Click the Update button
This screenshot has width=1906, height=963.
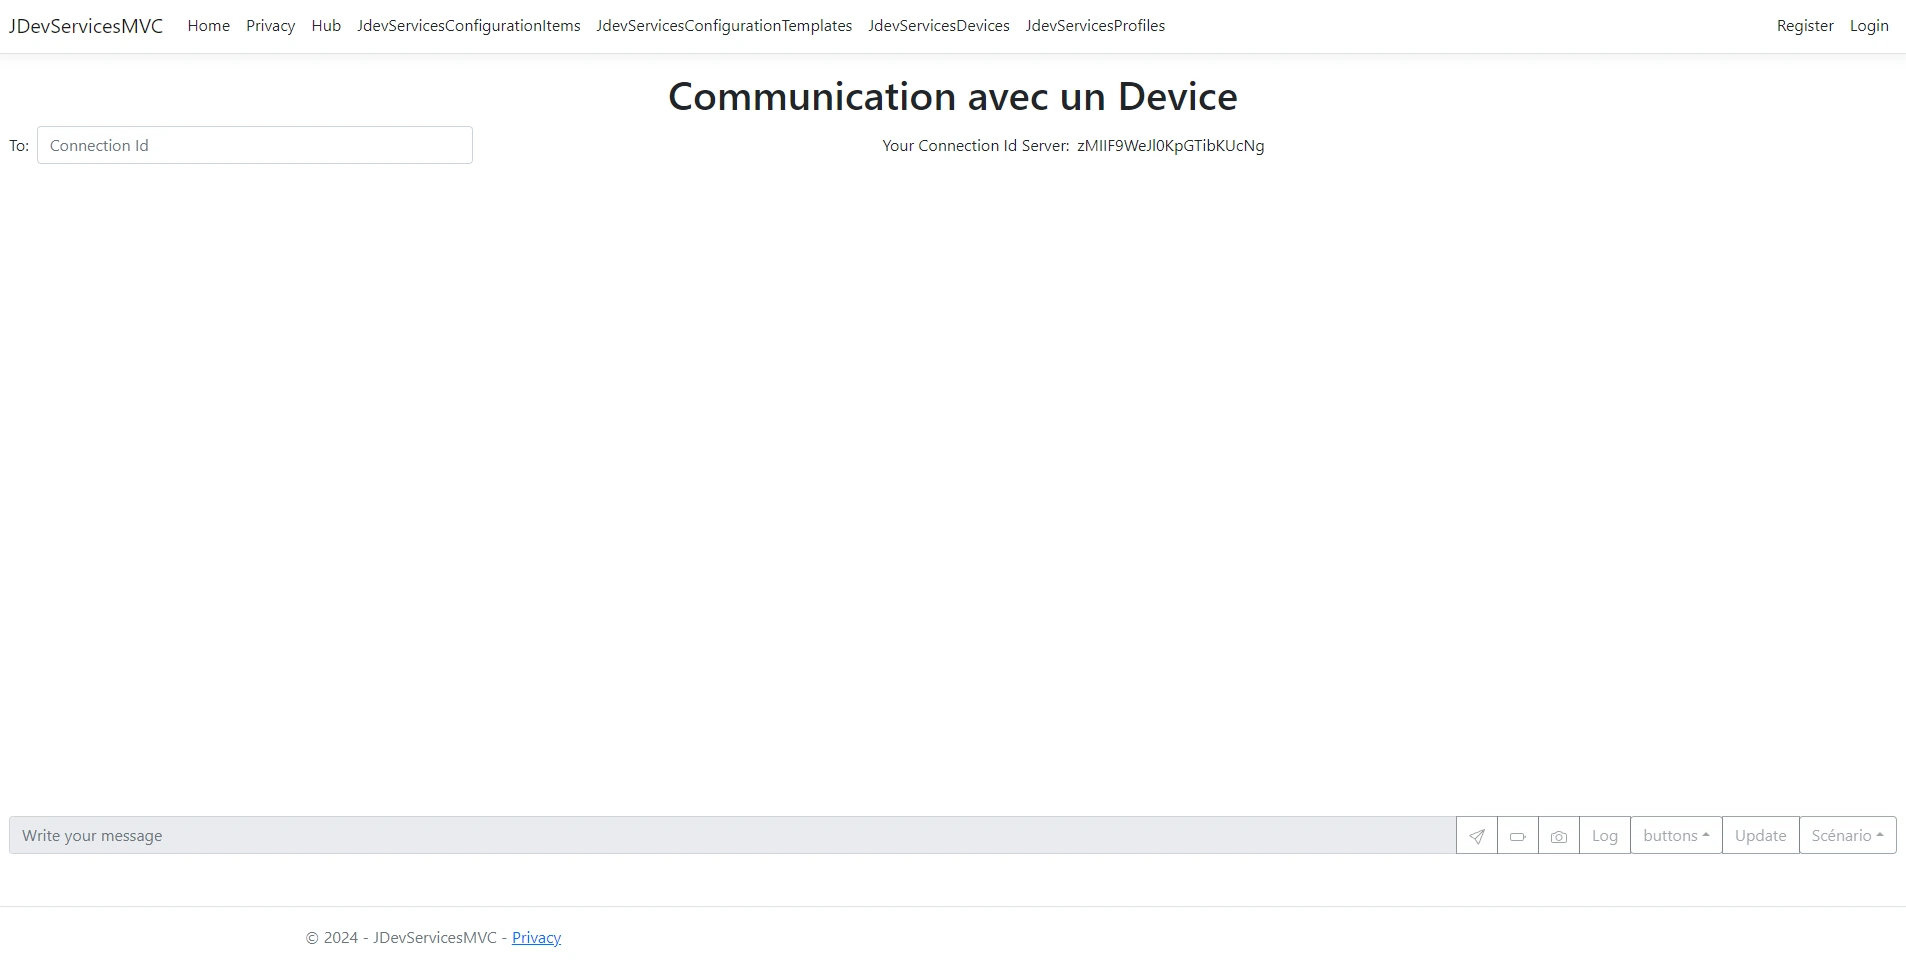1760,835
